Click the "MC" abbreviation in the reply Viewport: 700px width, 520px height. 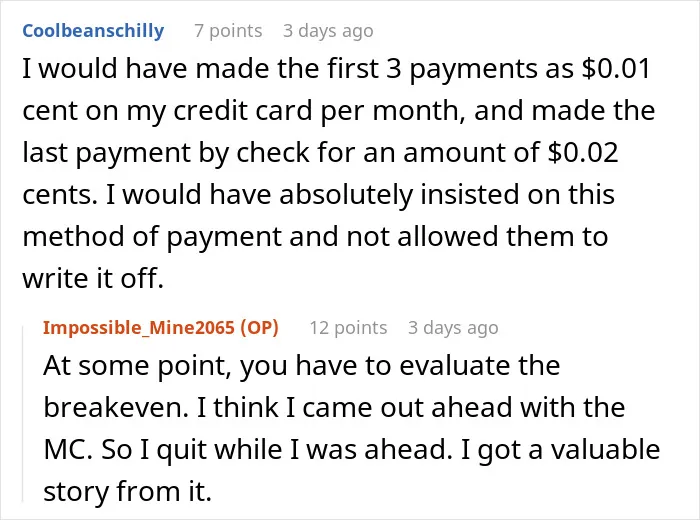[x=67, y=449]
